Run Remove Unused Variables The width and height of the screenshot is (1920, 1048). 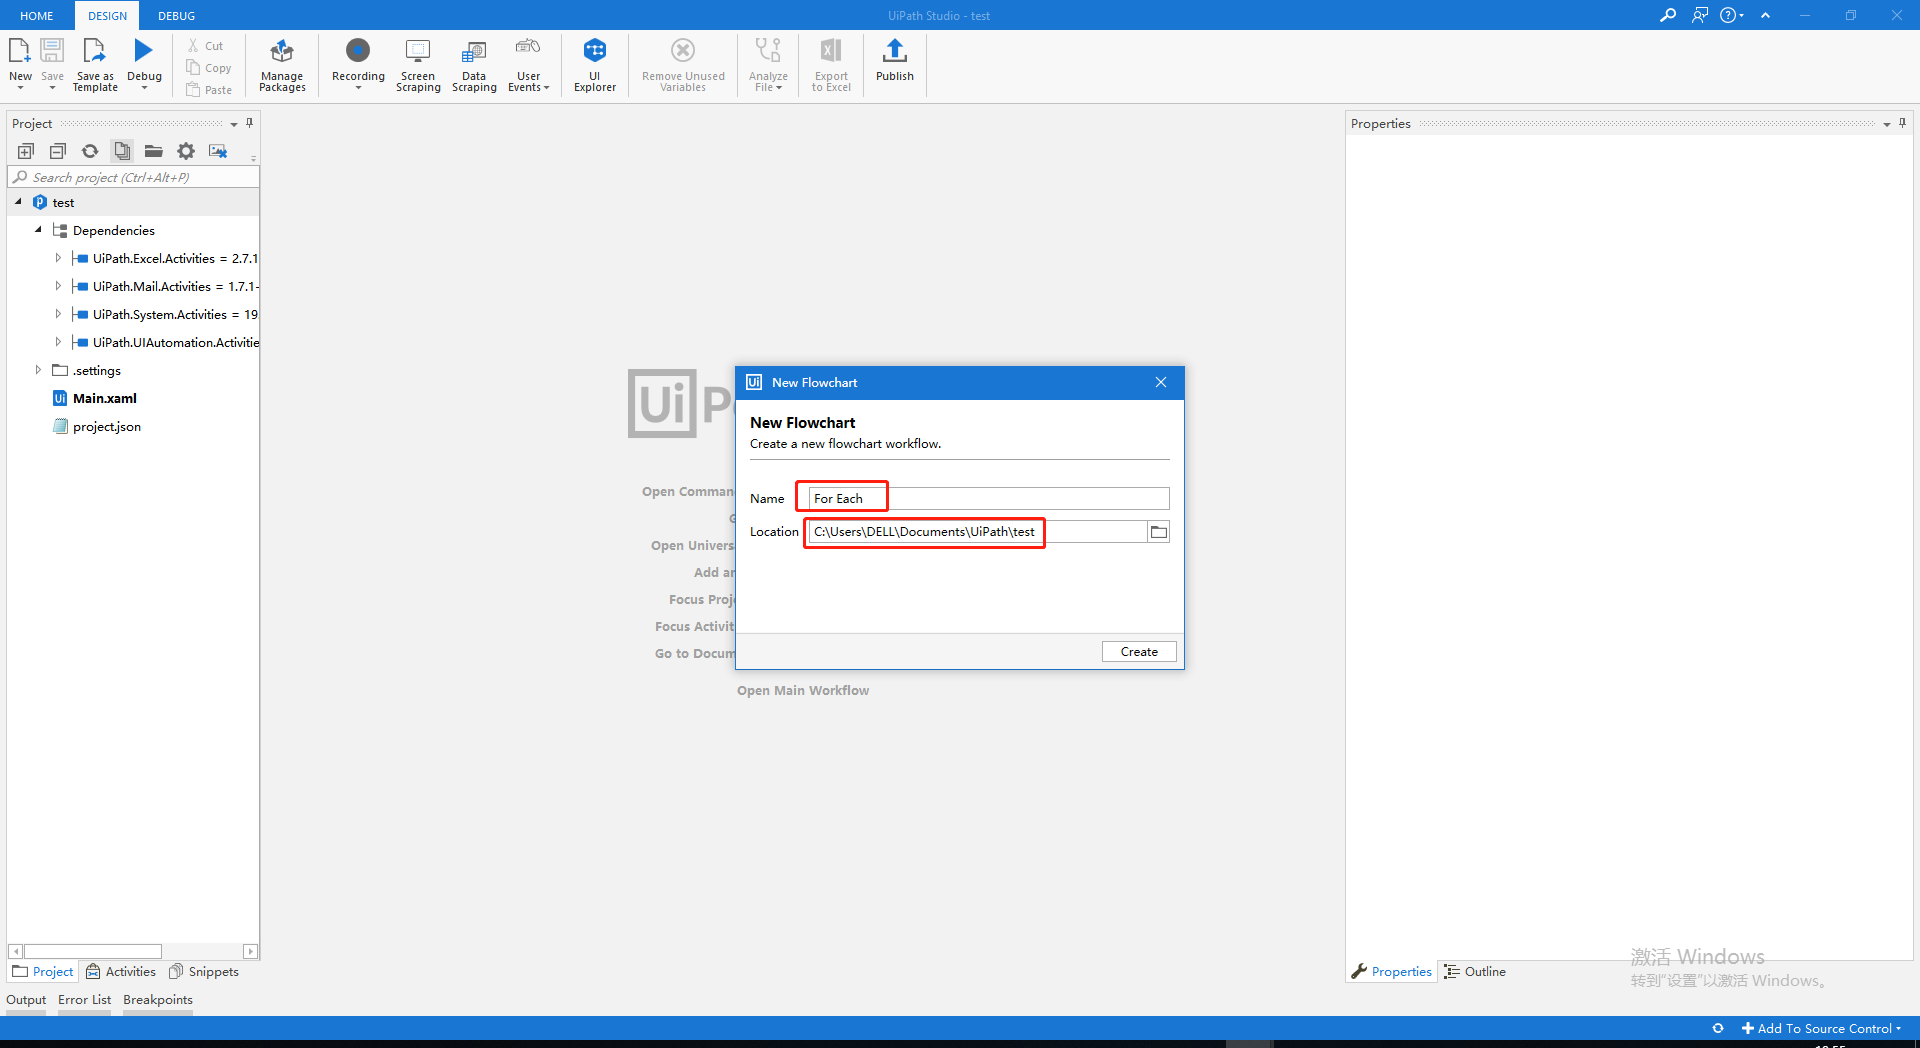tap(682, 64)
